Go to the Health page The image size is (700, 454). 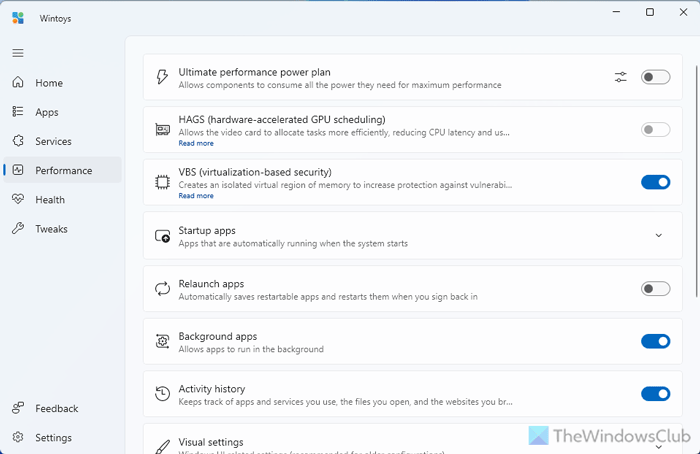(50, 200)
